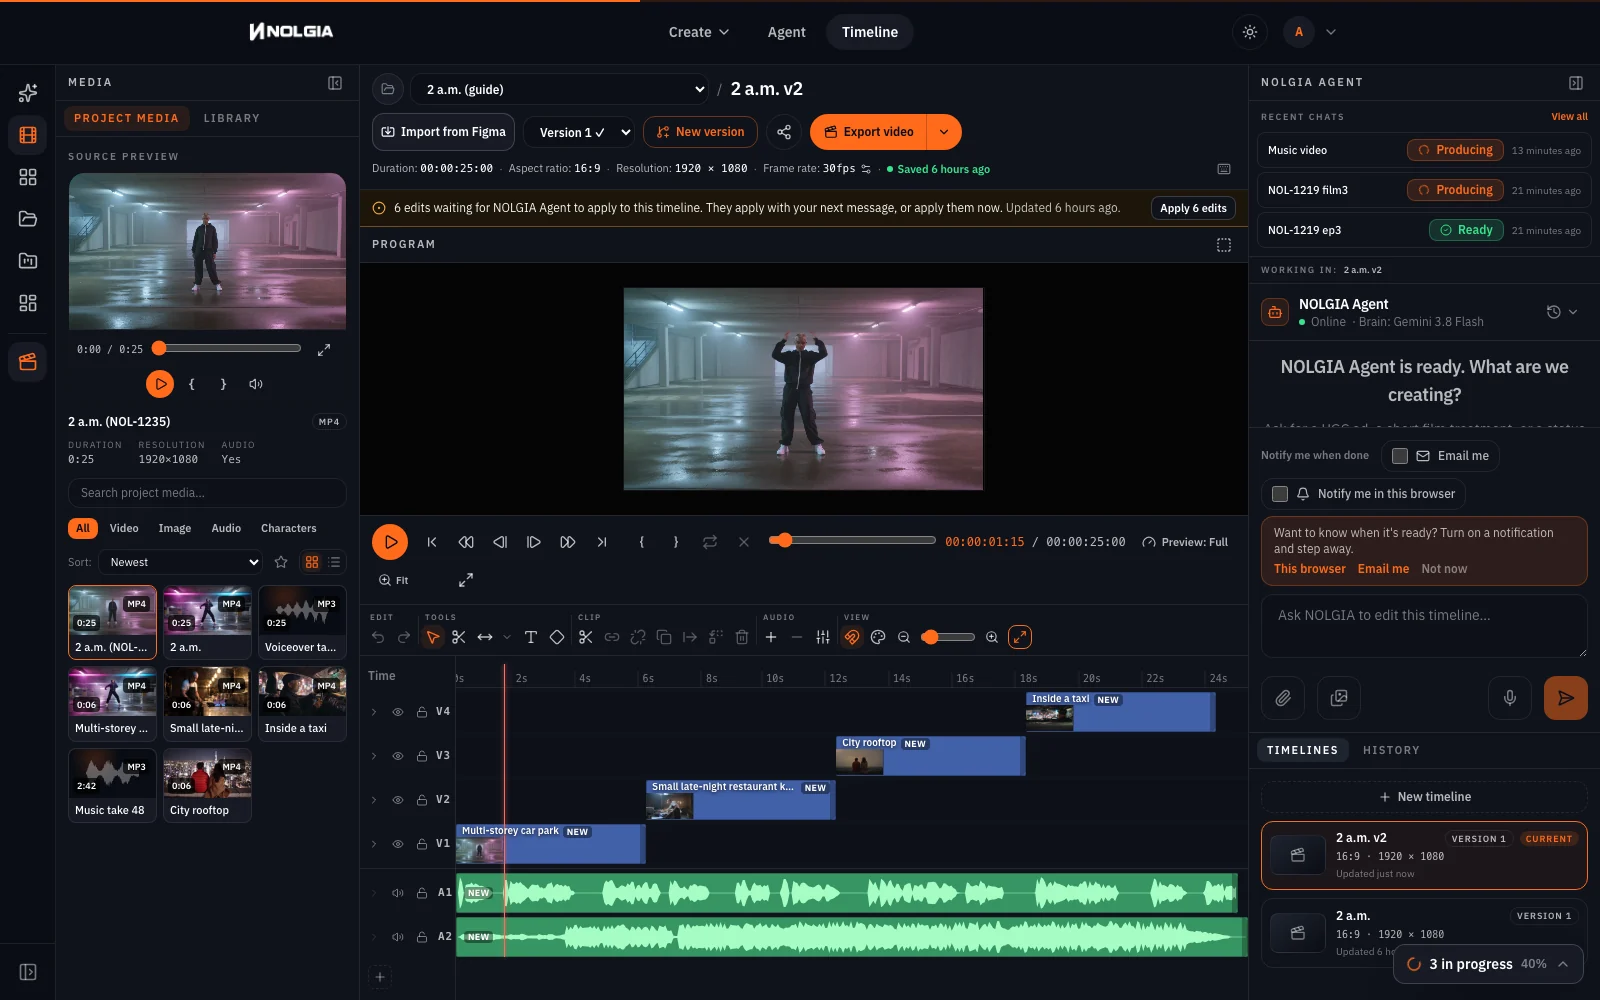1600x1000 pixels.
Task: Open the Export video dropdown arrow
Action: (x=944, y=132)
